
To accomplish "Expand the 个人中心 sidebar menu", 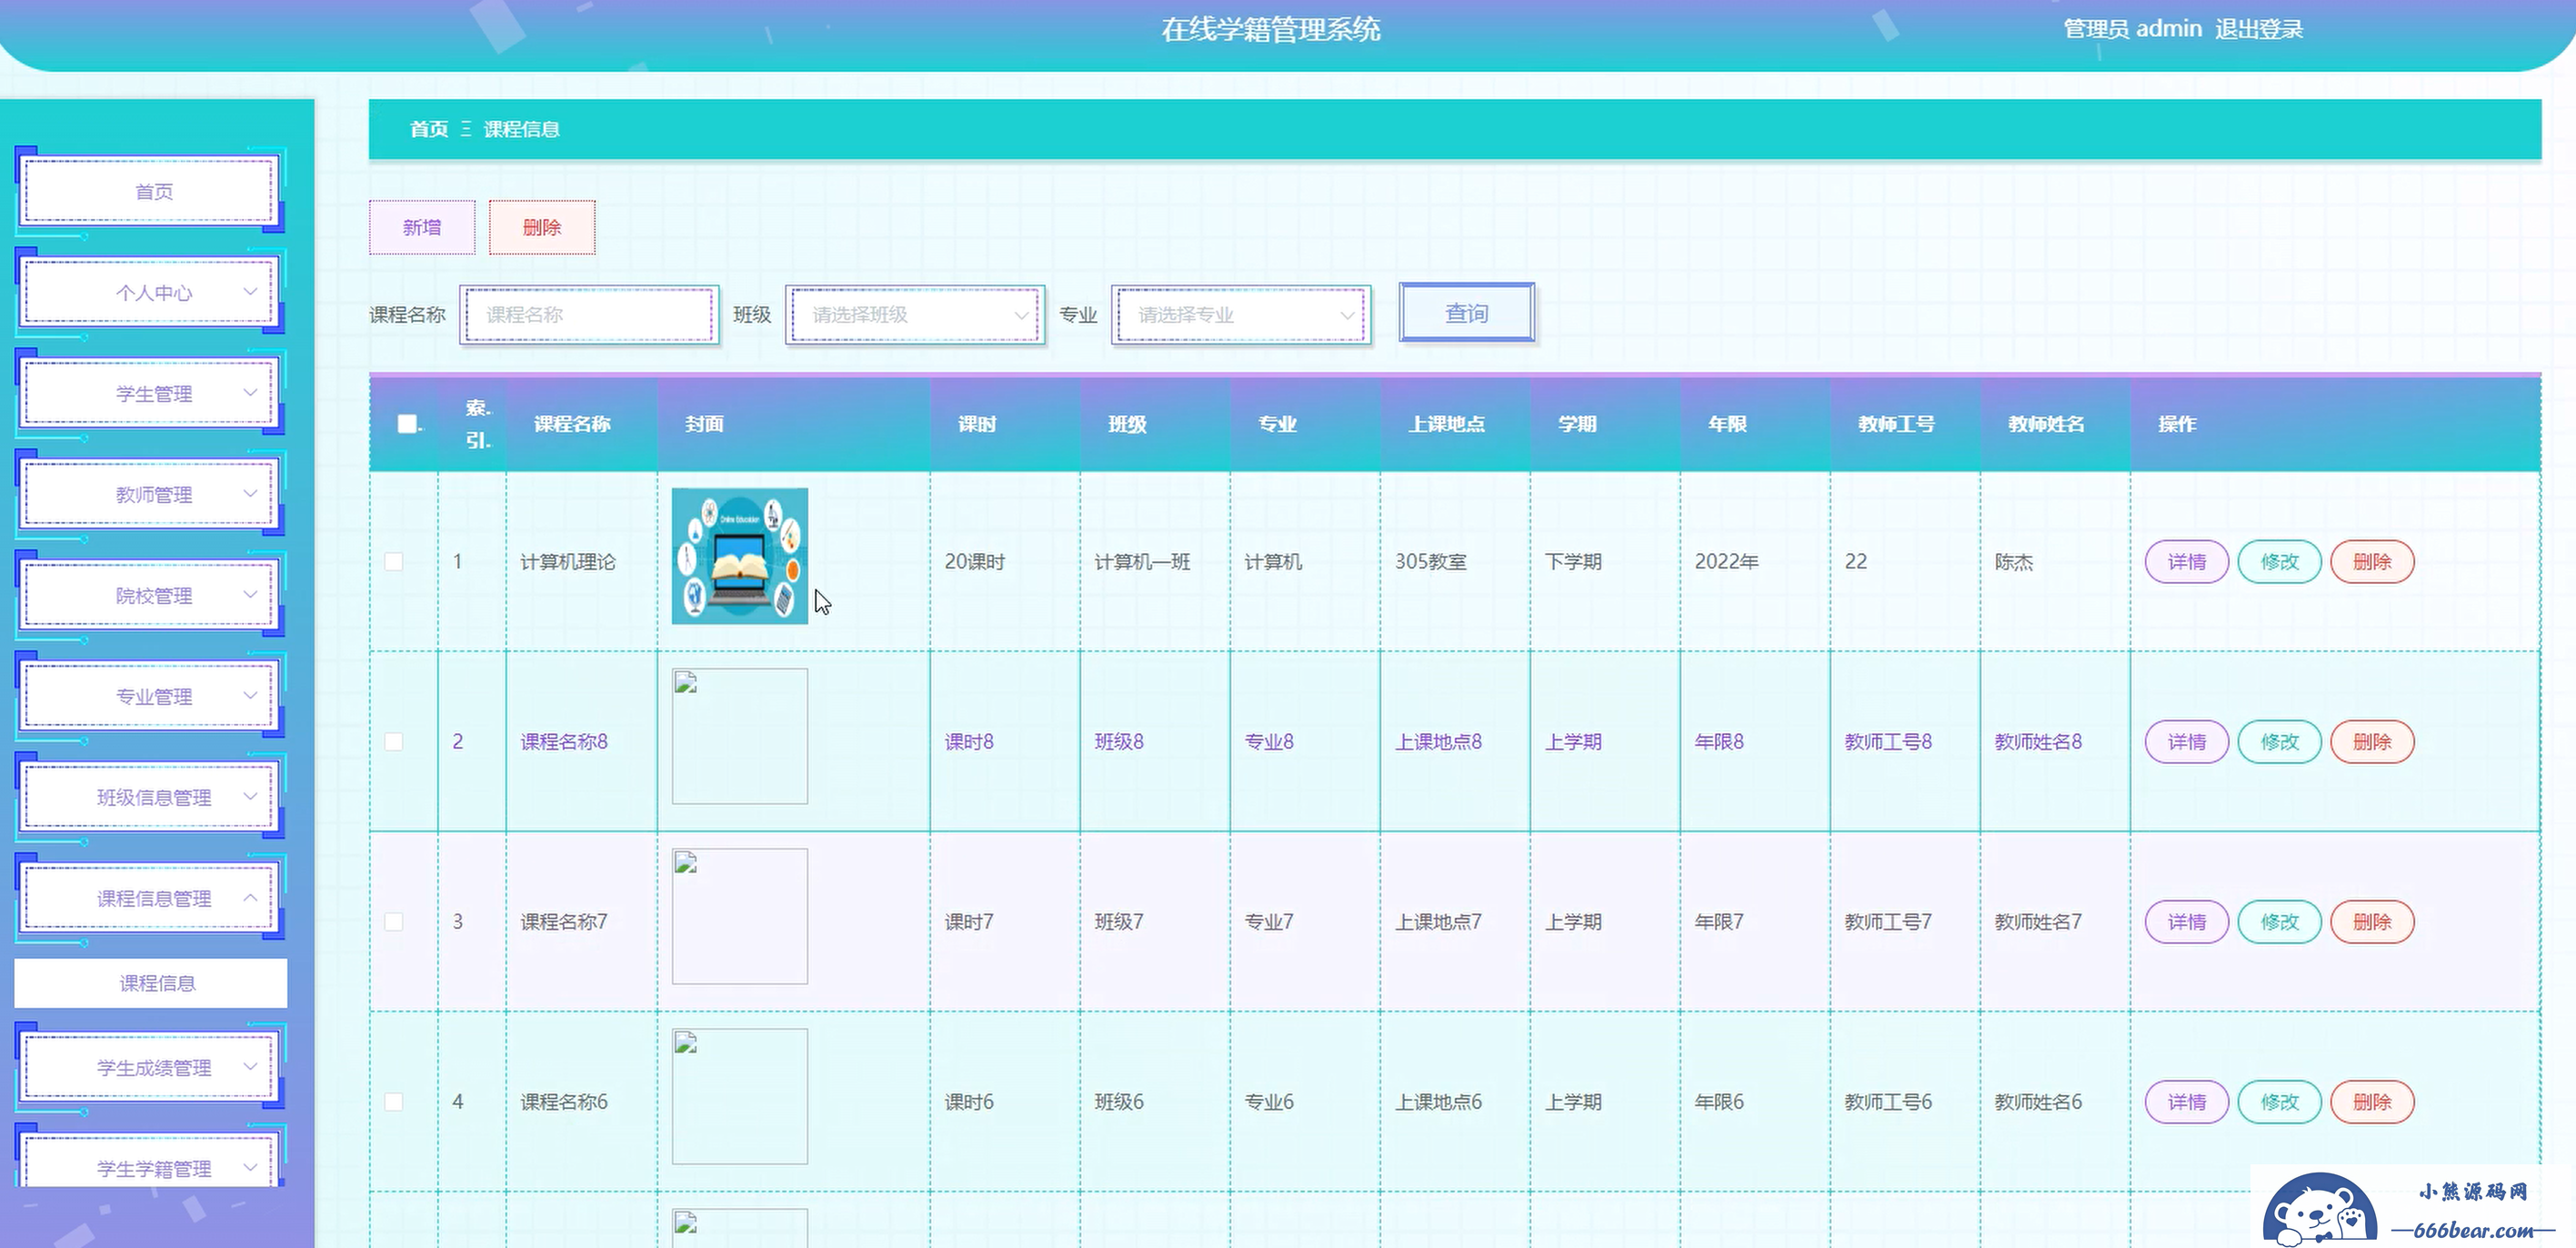I will [x=150, y=292].
